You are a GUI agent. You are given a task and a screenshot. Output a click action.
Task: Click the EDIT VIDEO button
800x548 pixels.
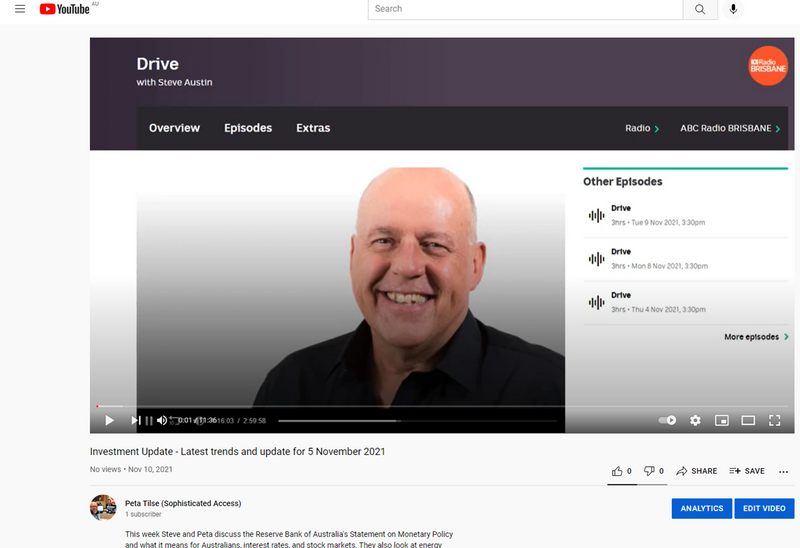pyautogui.click(x=764, y=508)
